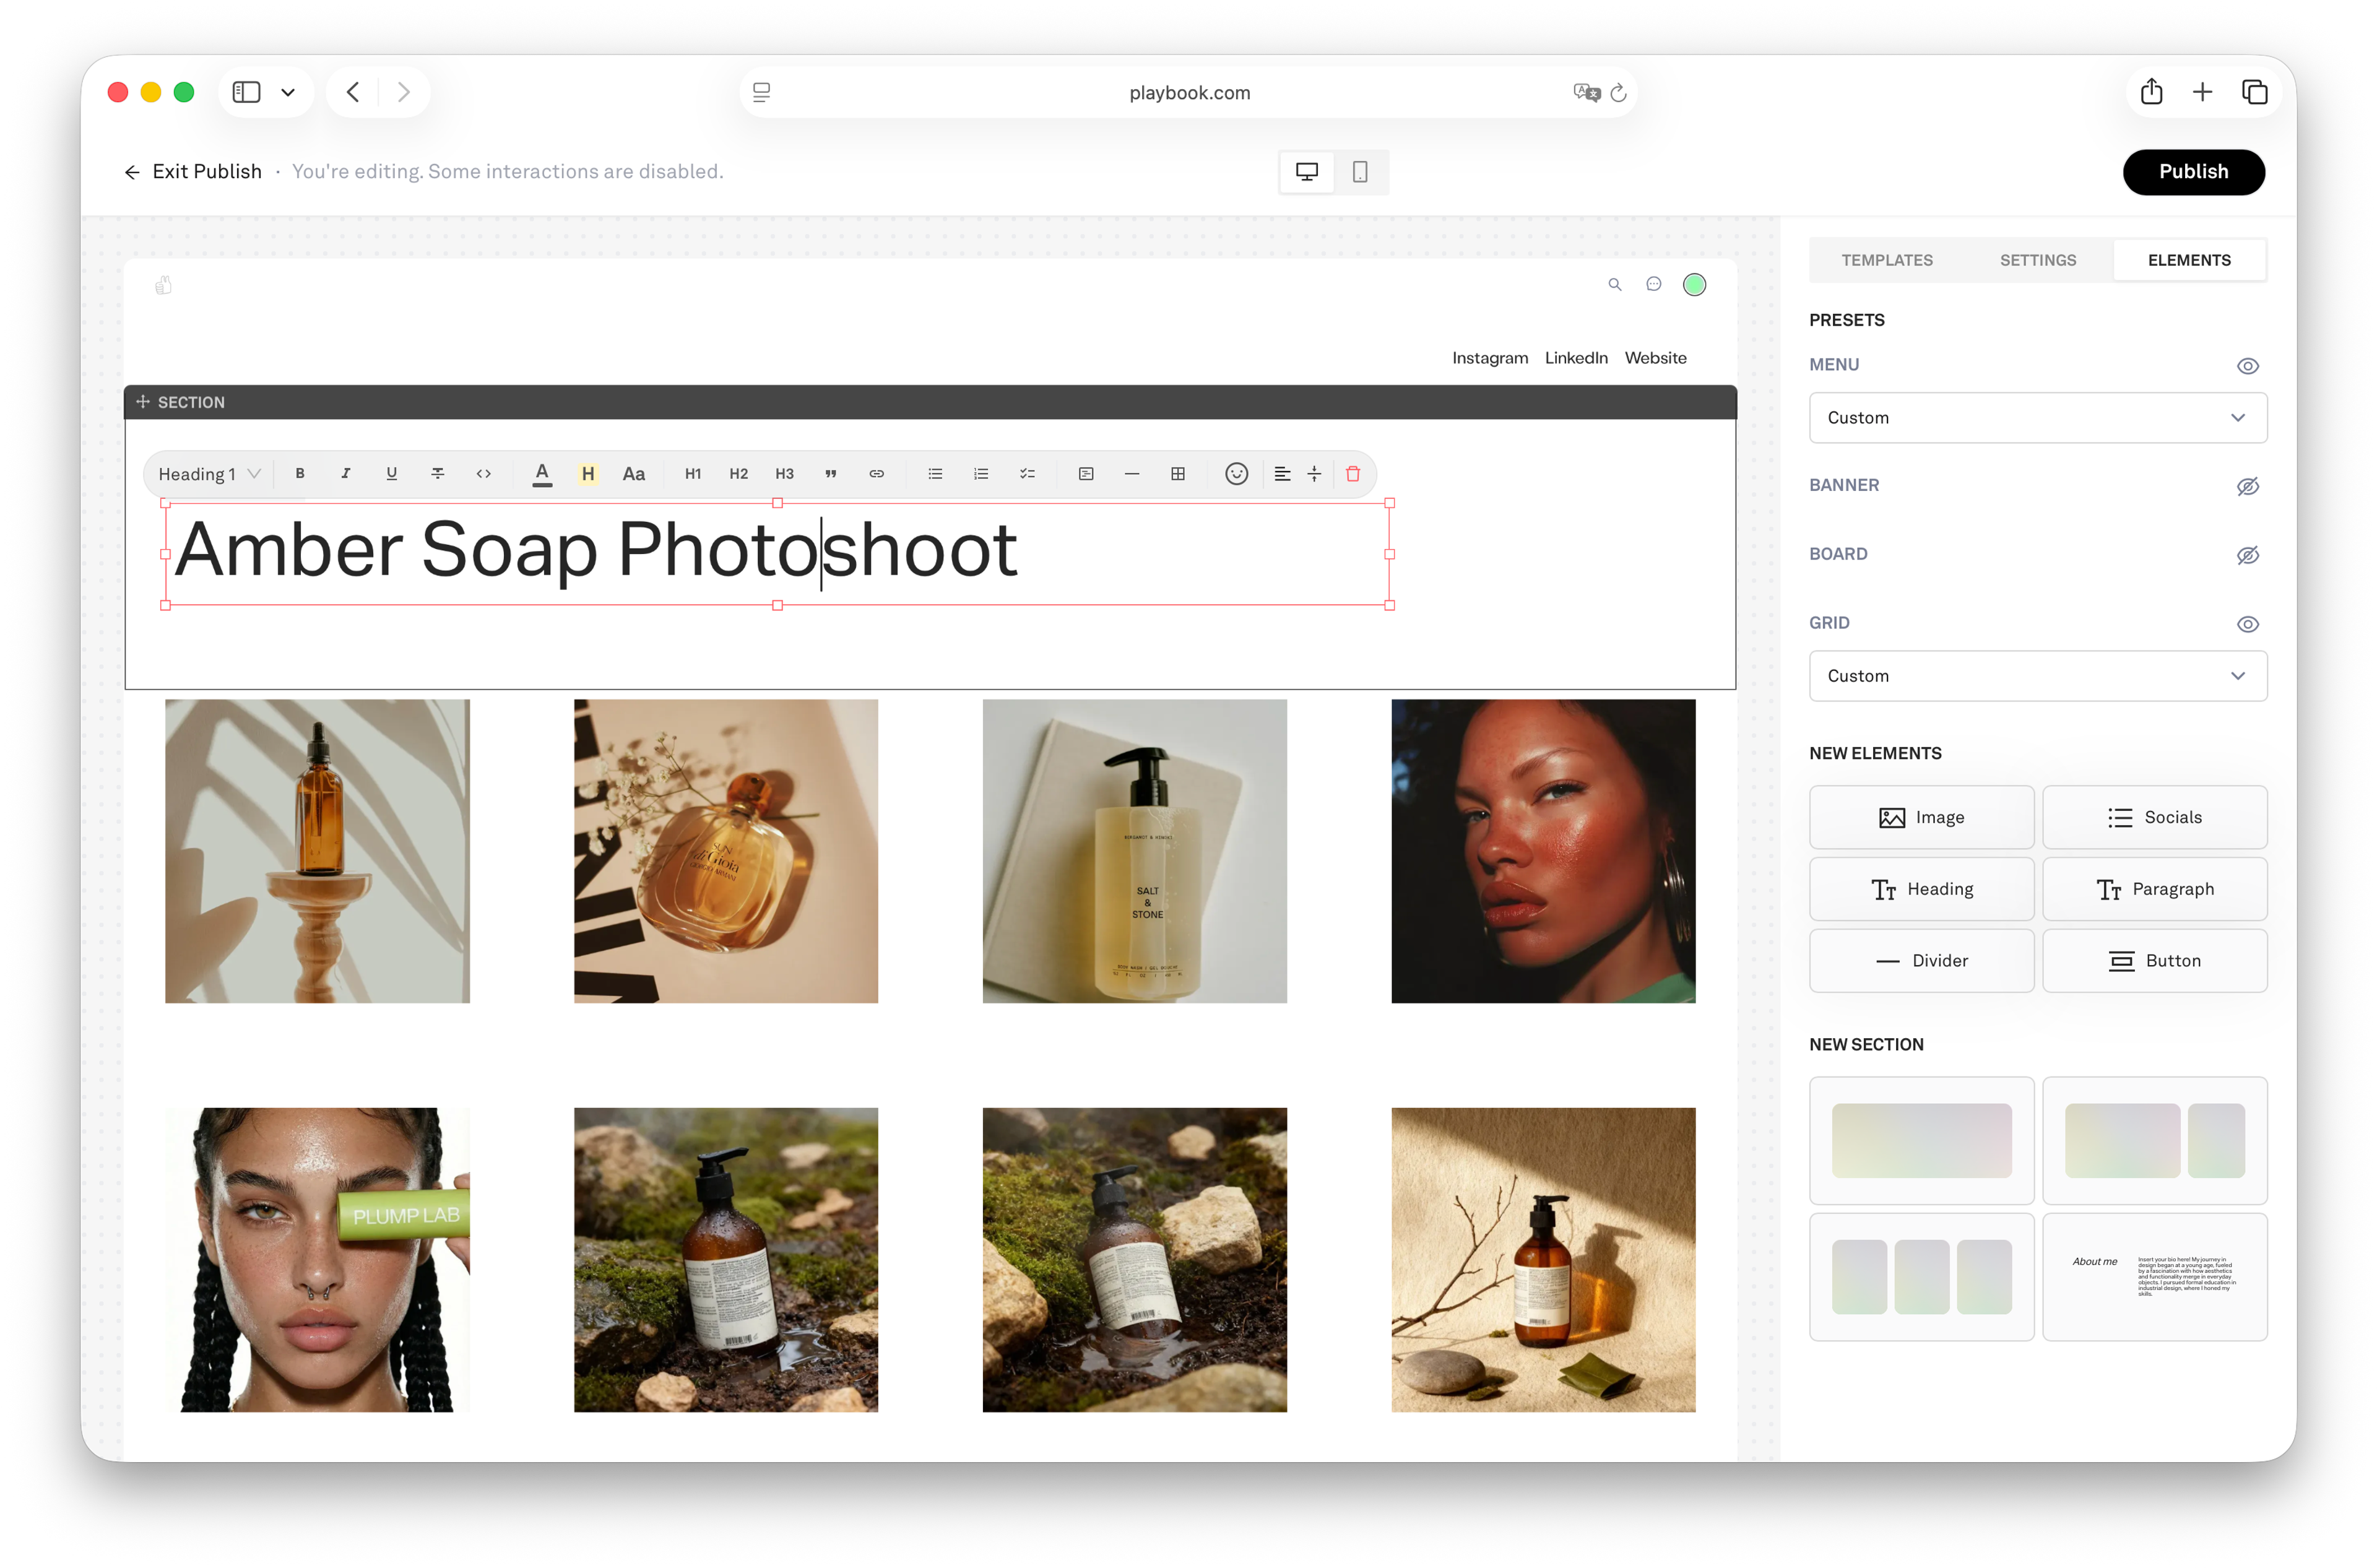Insert a block quote

(x=830, y=474)
